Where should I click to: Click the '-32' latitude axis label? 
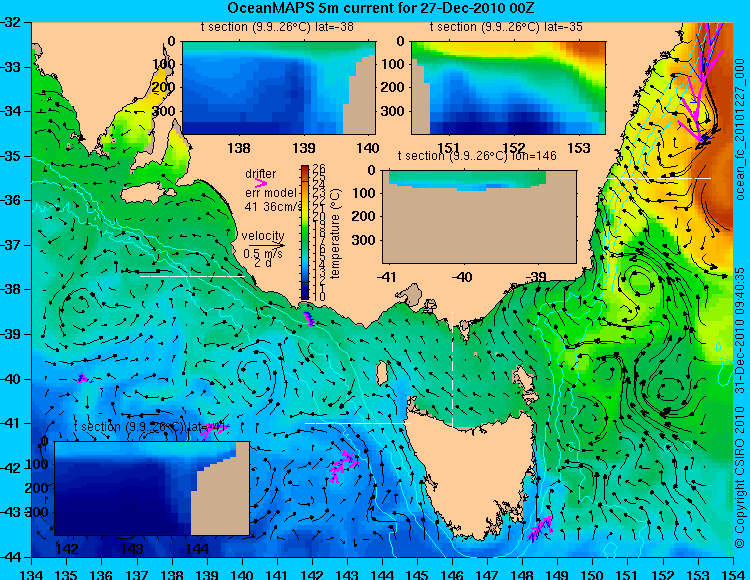(10, 22)
